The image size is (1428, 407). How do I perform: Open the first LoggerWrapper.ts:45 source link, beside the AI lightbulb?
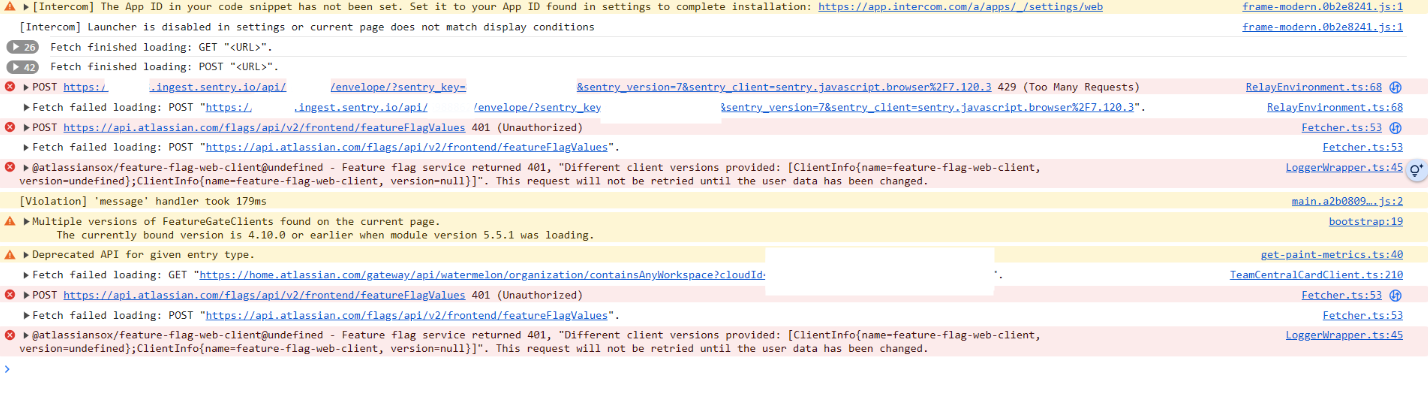point(1344,167)
